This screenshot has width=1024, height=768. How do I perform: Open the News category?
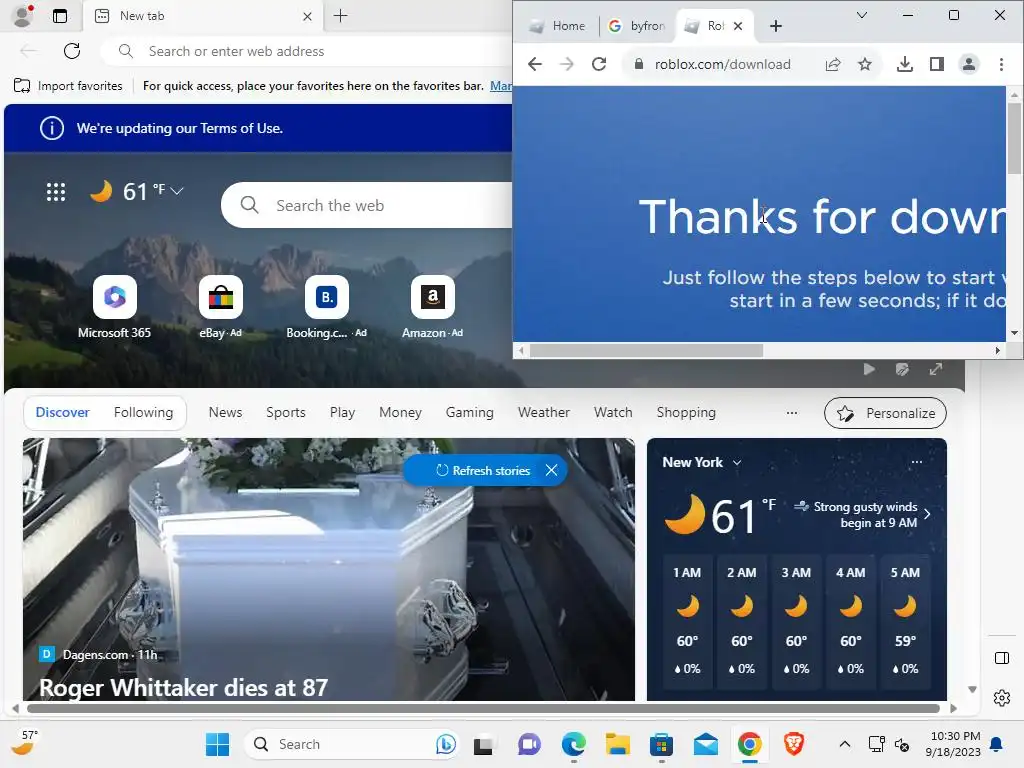point(225,412)
